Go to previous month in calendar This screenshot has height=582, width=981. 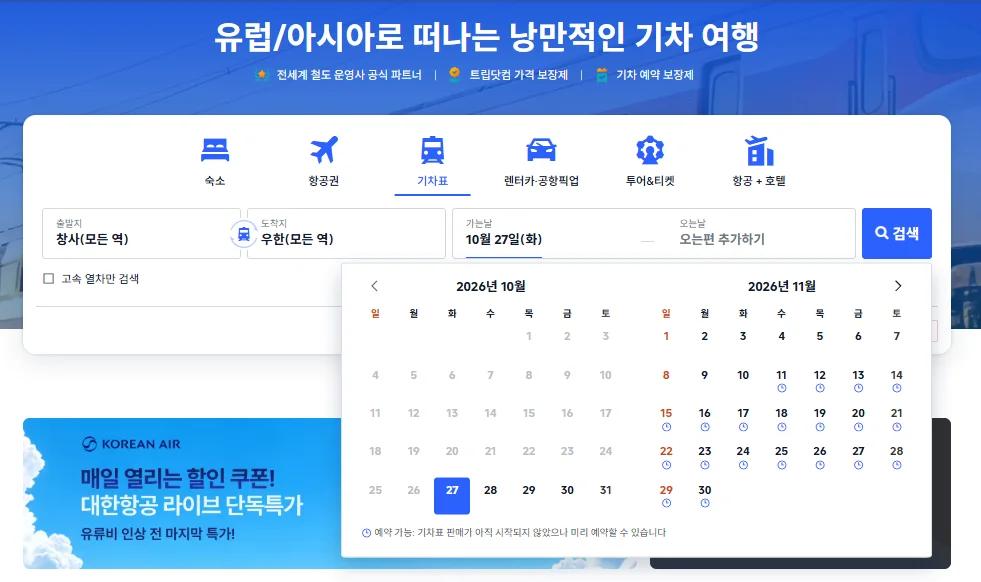point(374,286)
